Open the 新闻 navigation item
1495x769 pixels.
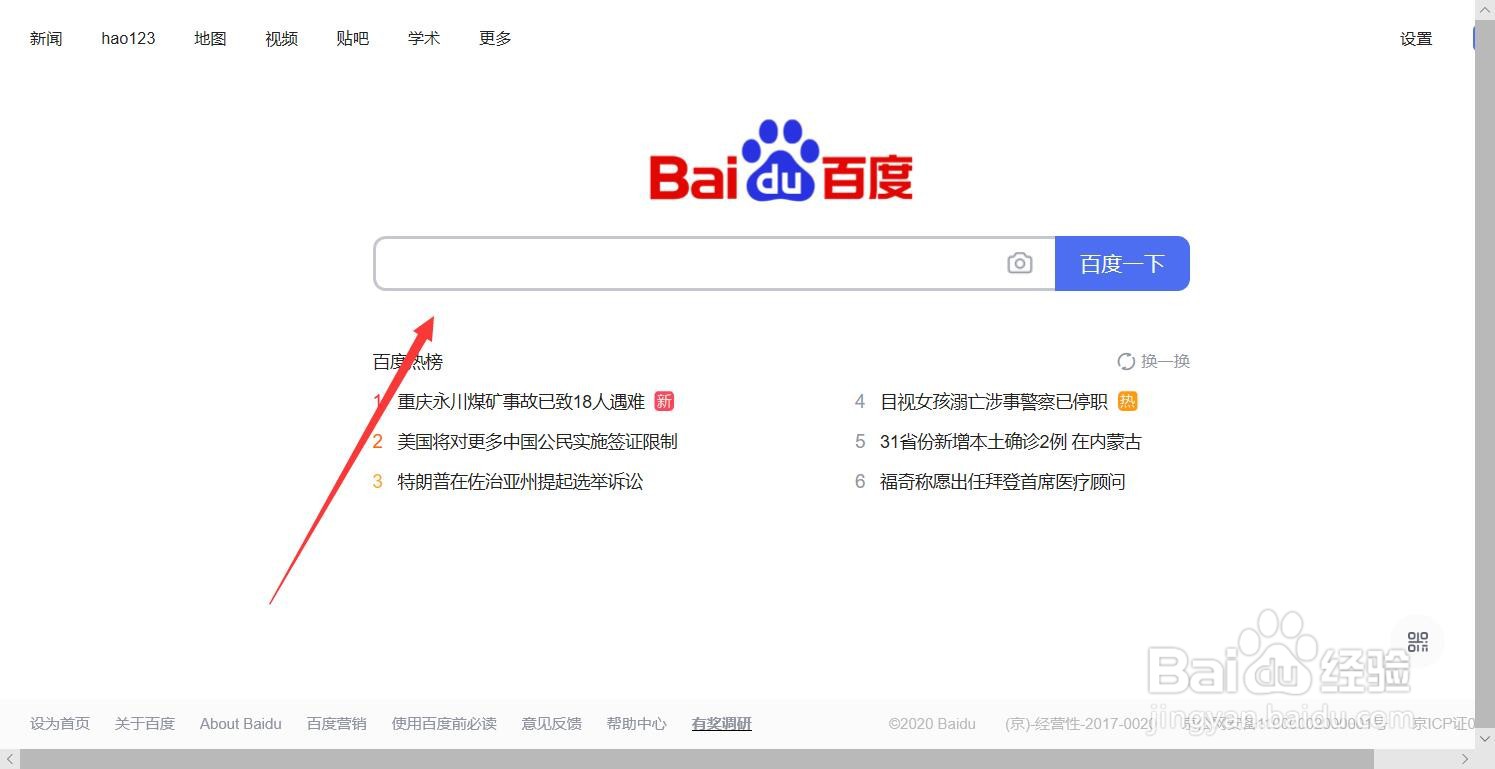pyautogui.click(x=46, y=38)
